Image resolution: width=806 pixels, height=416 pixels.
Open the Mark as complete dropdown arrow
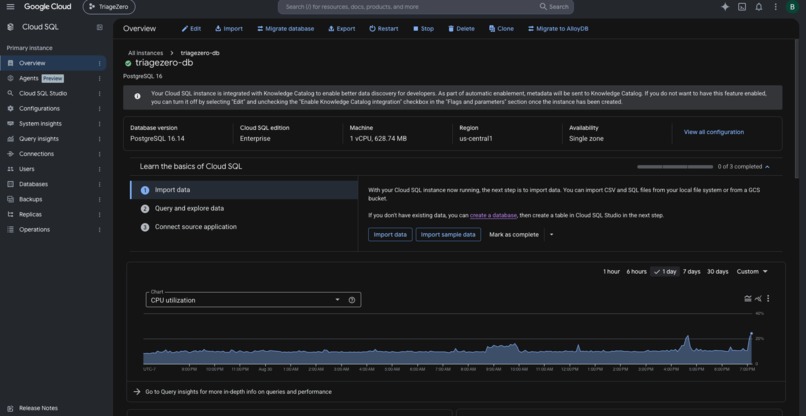tap(552, 234)
